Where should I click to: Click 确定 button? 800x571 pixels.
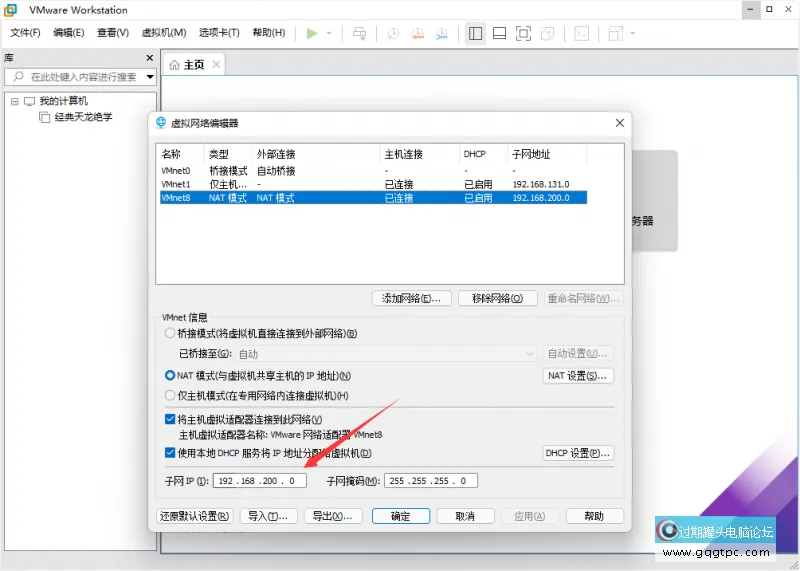(x=401, y=516)
